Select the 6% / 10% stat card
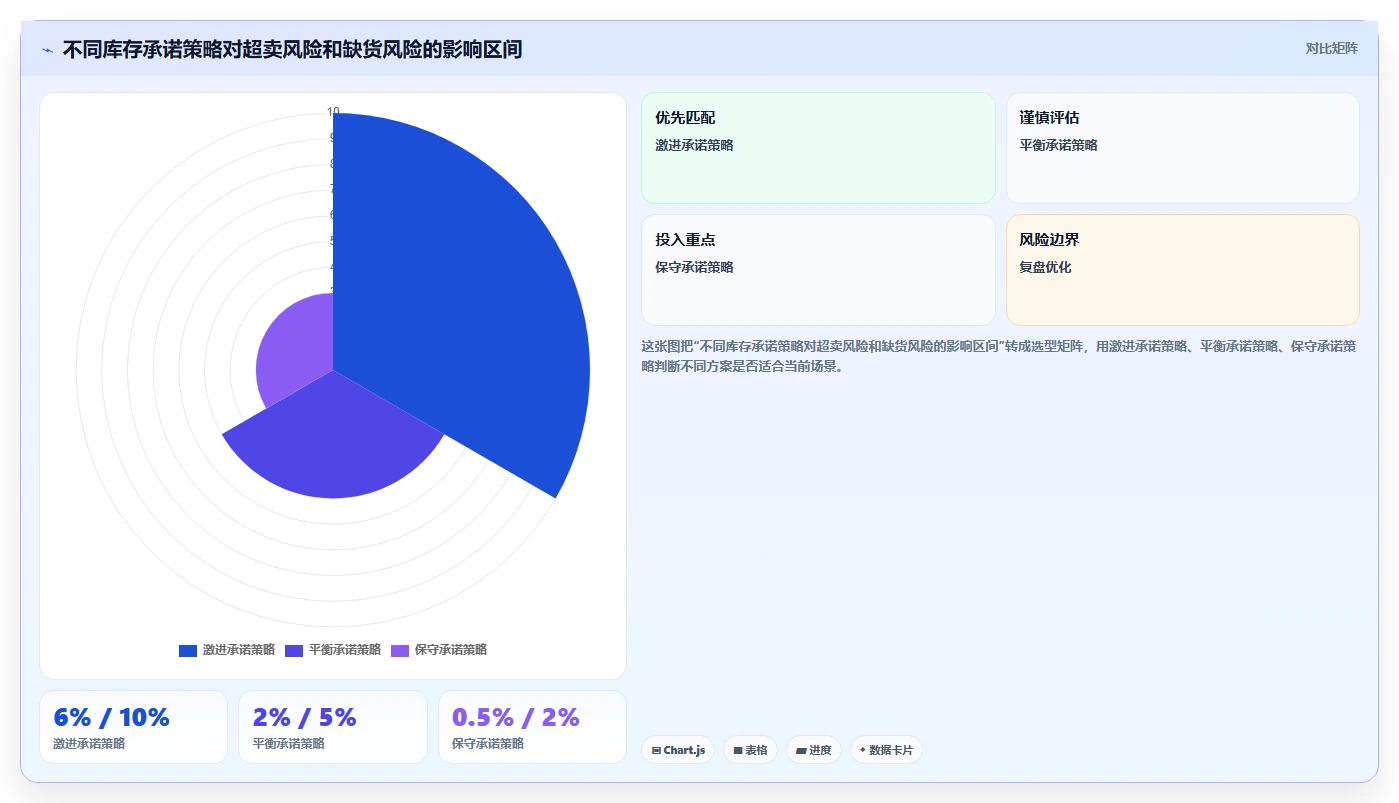The height and width of the screenshot is (803, 1399). (134, 727)
